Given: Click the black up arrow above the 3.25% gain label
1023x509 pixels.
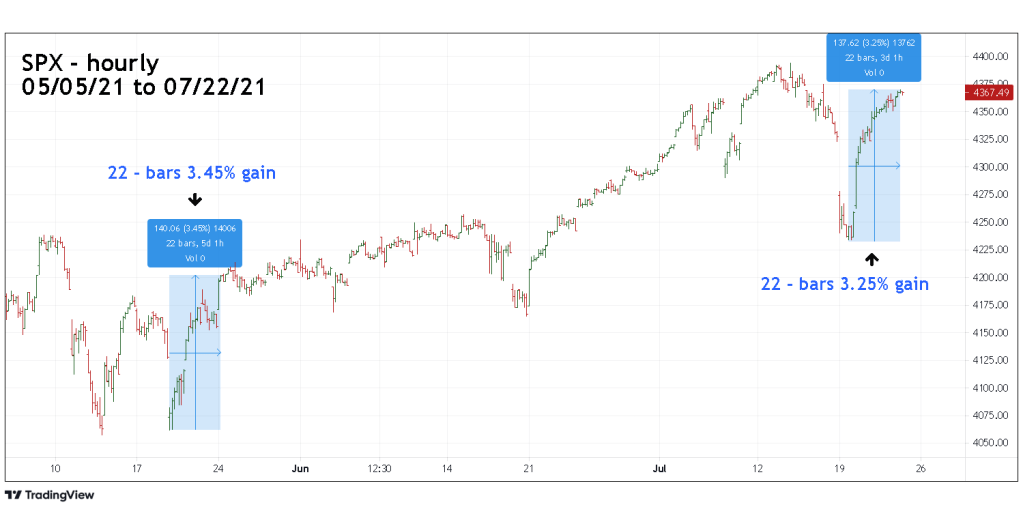Looking at the screenshot, I should click(872, 259).
